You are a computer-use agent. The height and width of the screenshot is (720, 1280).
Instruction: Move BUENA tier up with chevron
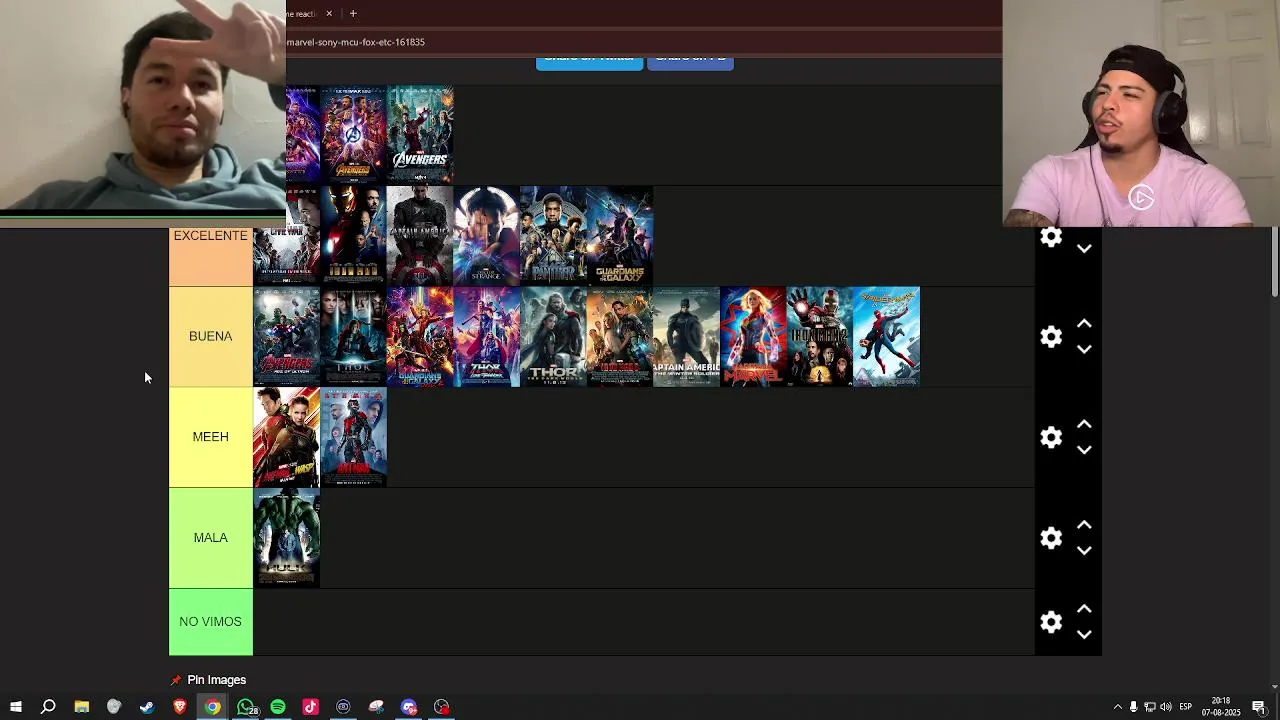coord(1084,324)
